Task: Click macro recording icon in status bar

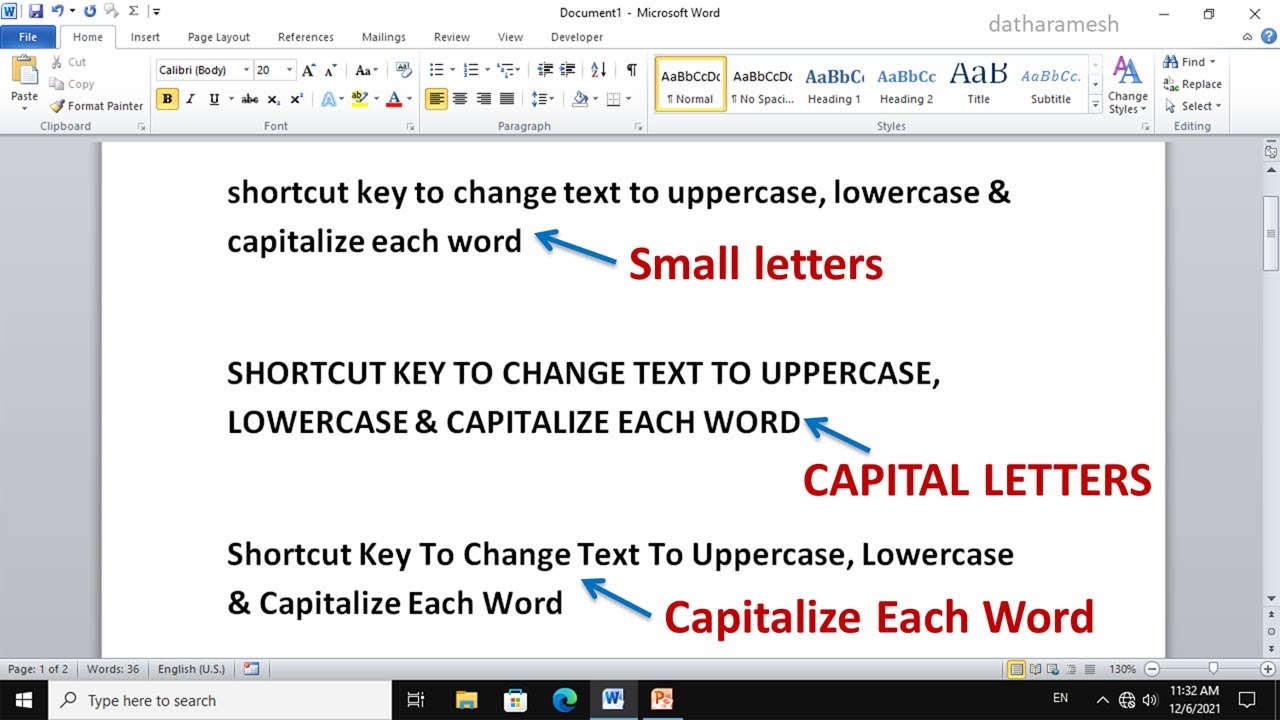Action: click(251, 669)
